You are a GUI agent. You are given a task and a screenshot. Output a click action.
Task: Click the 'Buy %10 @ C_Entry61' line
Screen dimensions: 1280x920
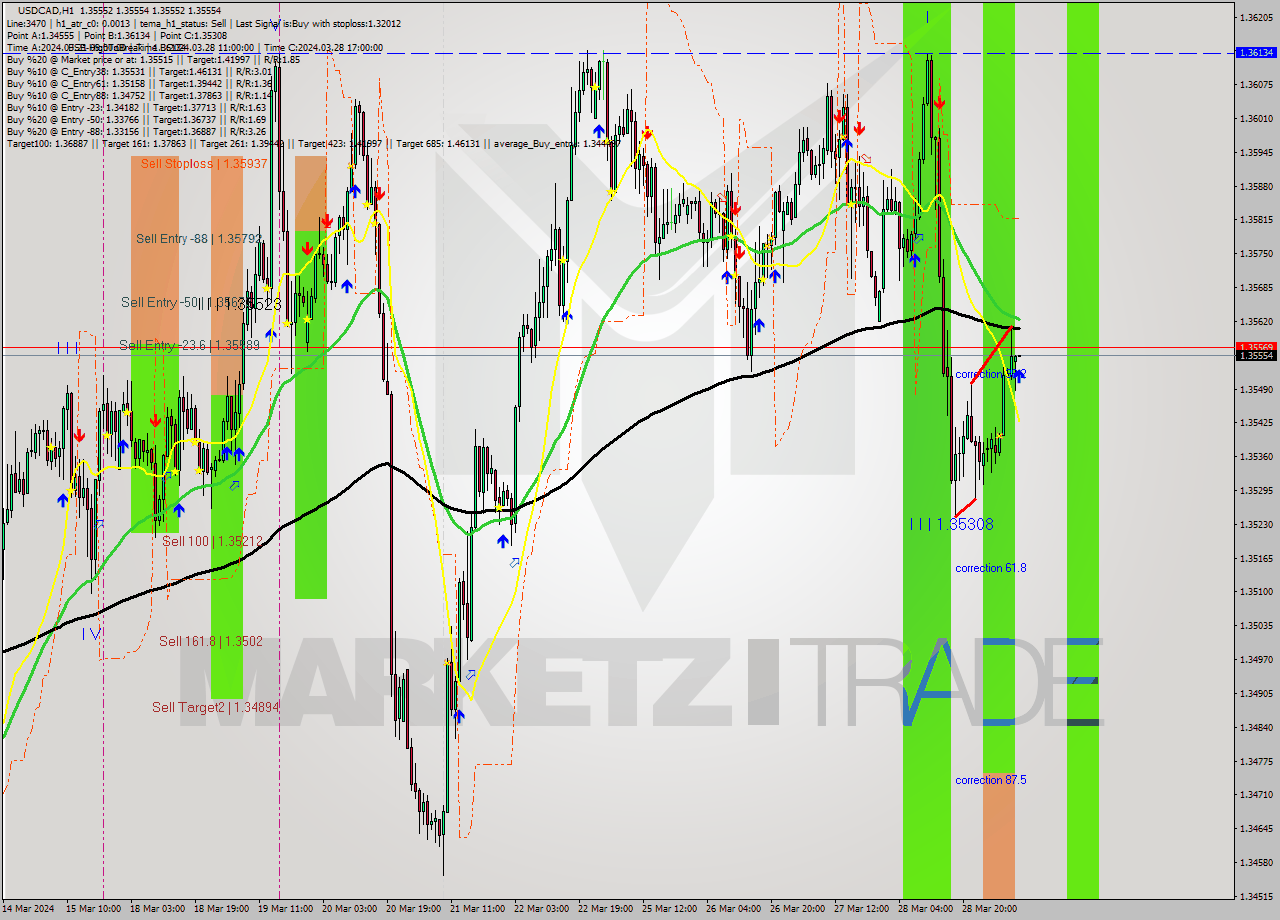click(x=139, y=83)
